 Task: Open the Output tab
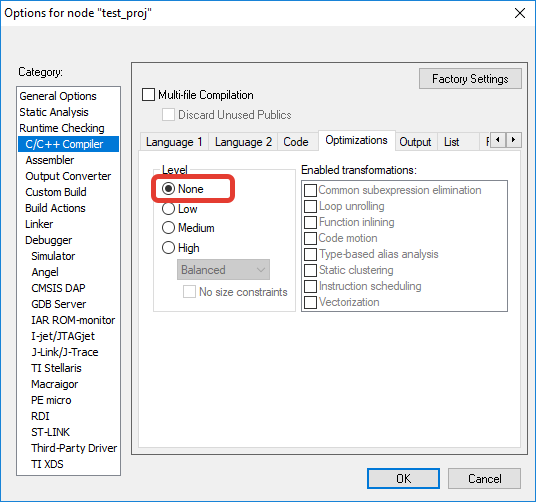click(415, 142)
